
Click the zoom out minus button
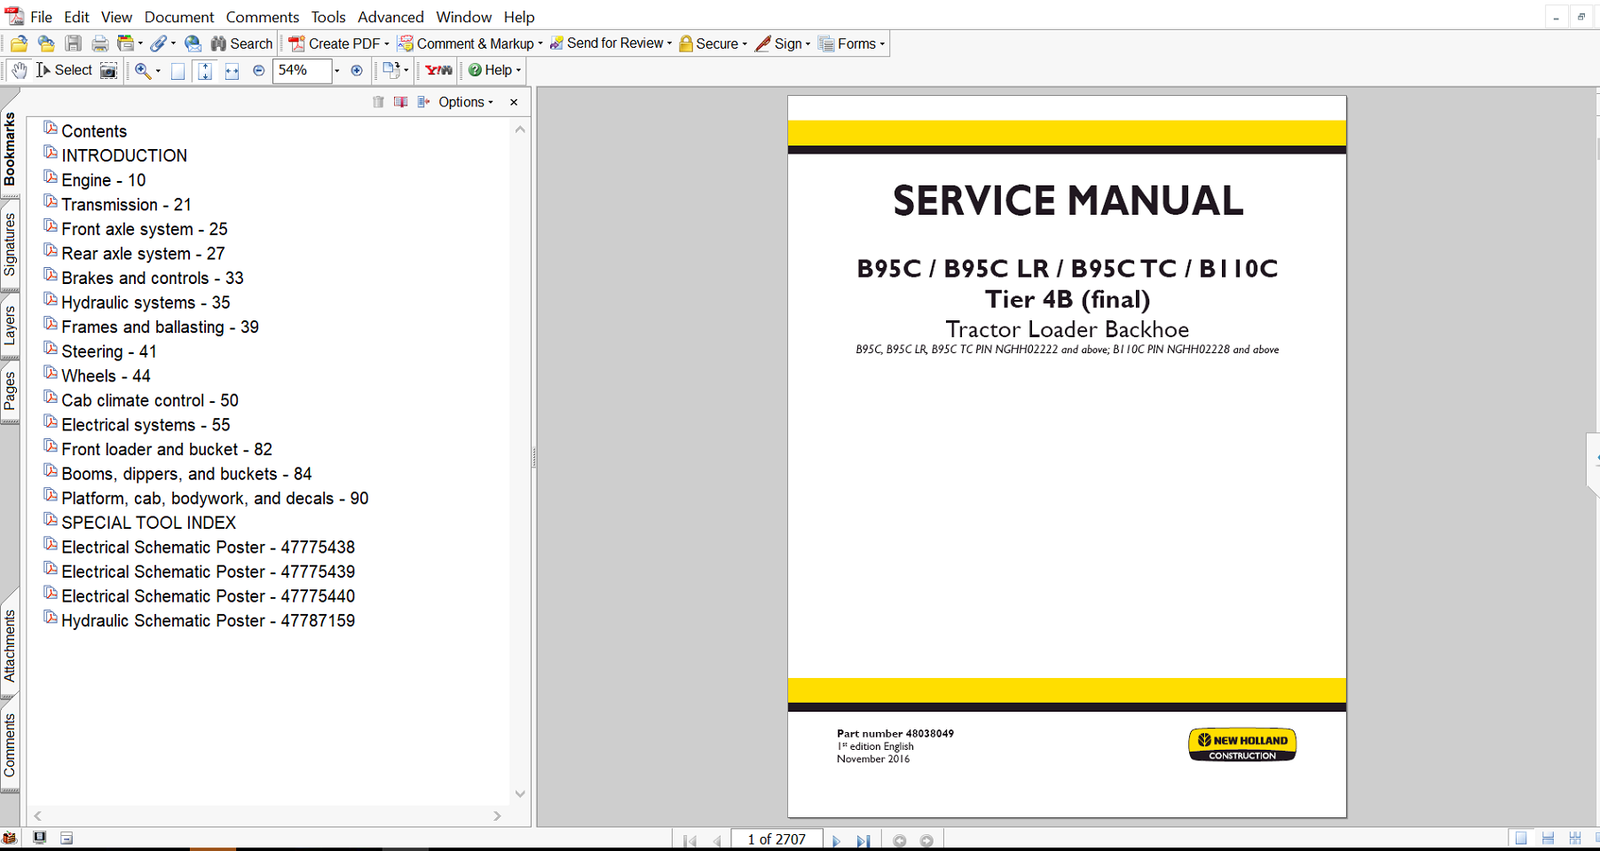[x=259, y=70]
